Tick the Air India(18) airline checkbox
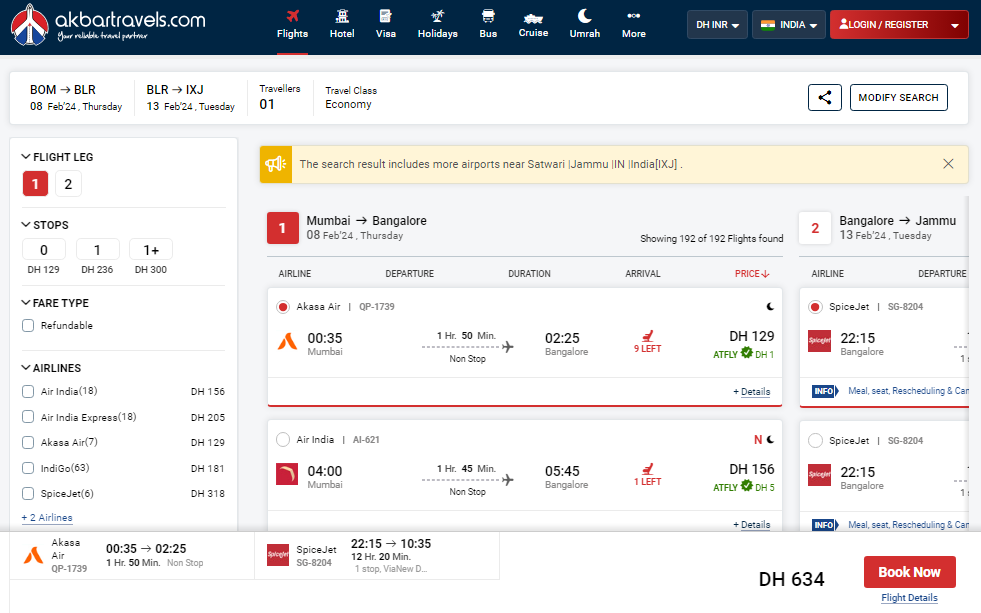Viewport: 981px width, 613px height. pyautogui.click(x=28, y=392)
